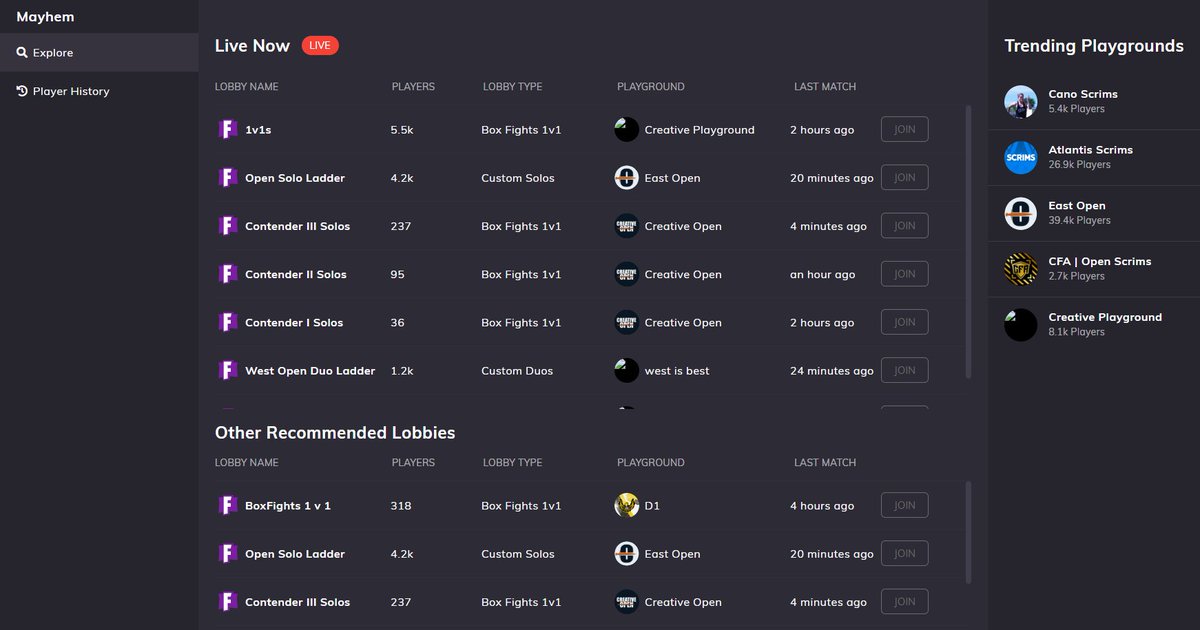Viewport: 1200px width, 630px height.
Task: Join the Open Solo Ladder lobby
Action: pos(904,177)
